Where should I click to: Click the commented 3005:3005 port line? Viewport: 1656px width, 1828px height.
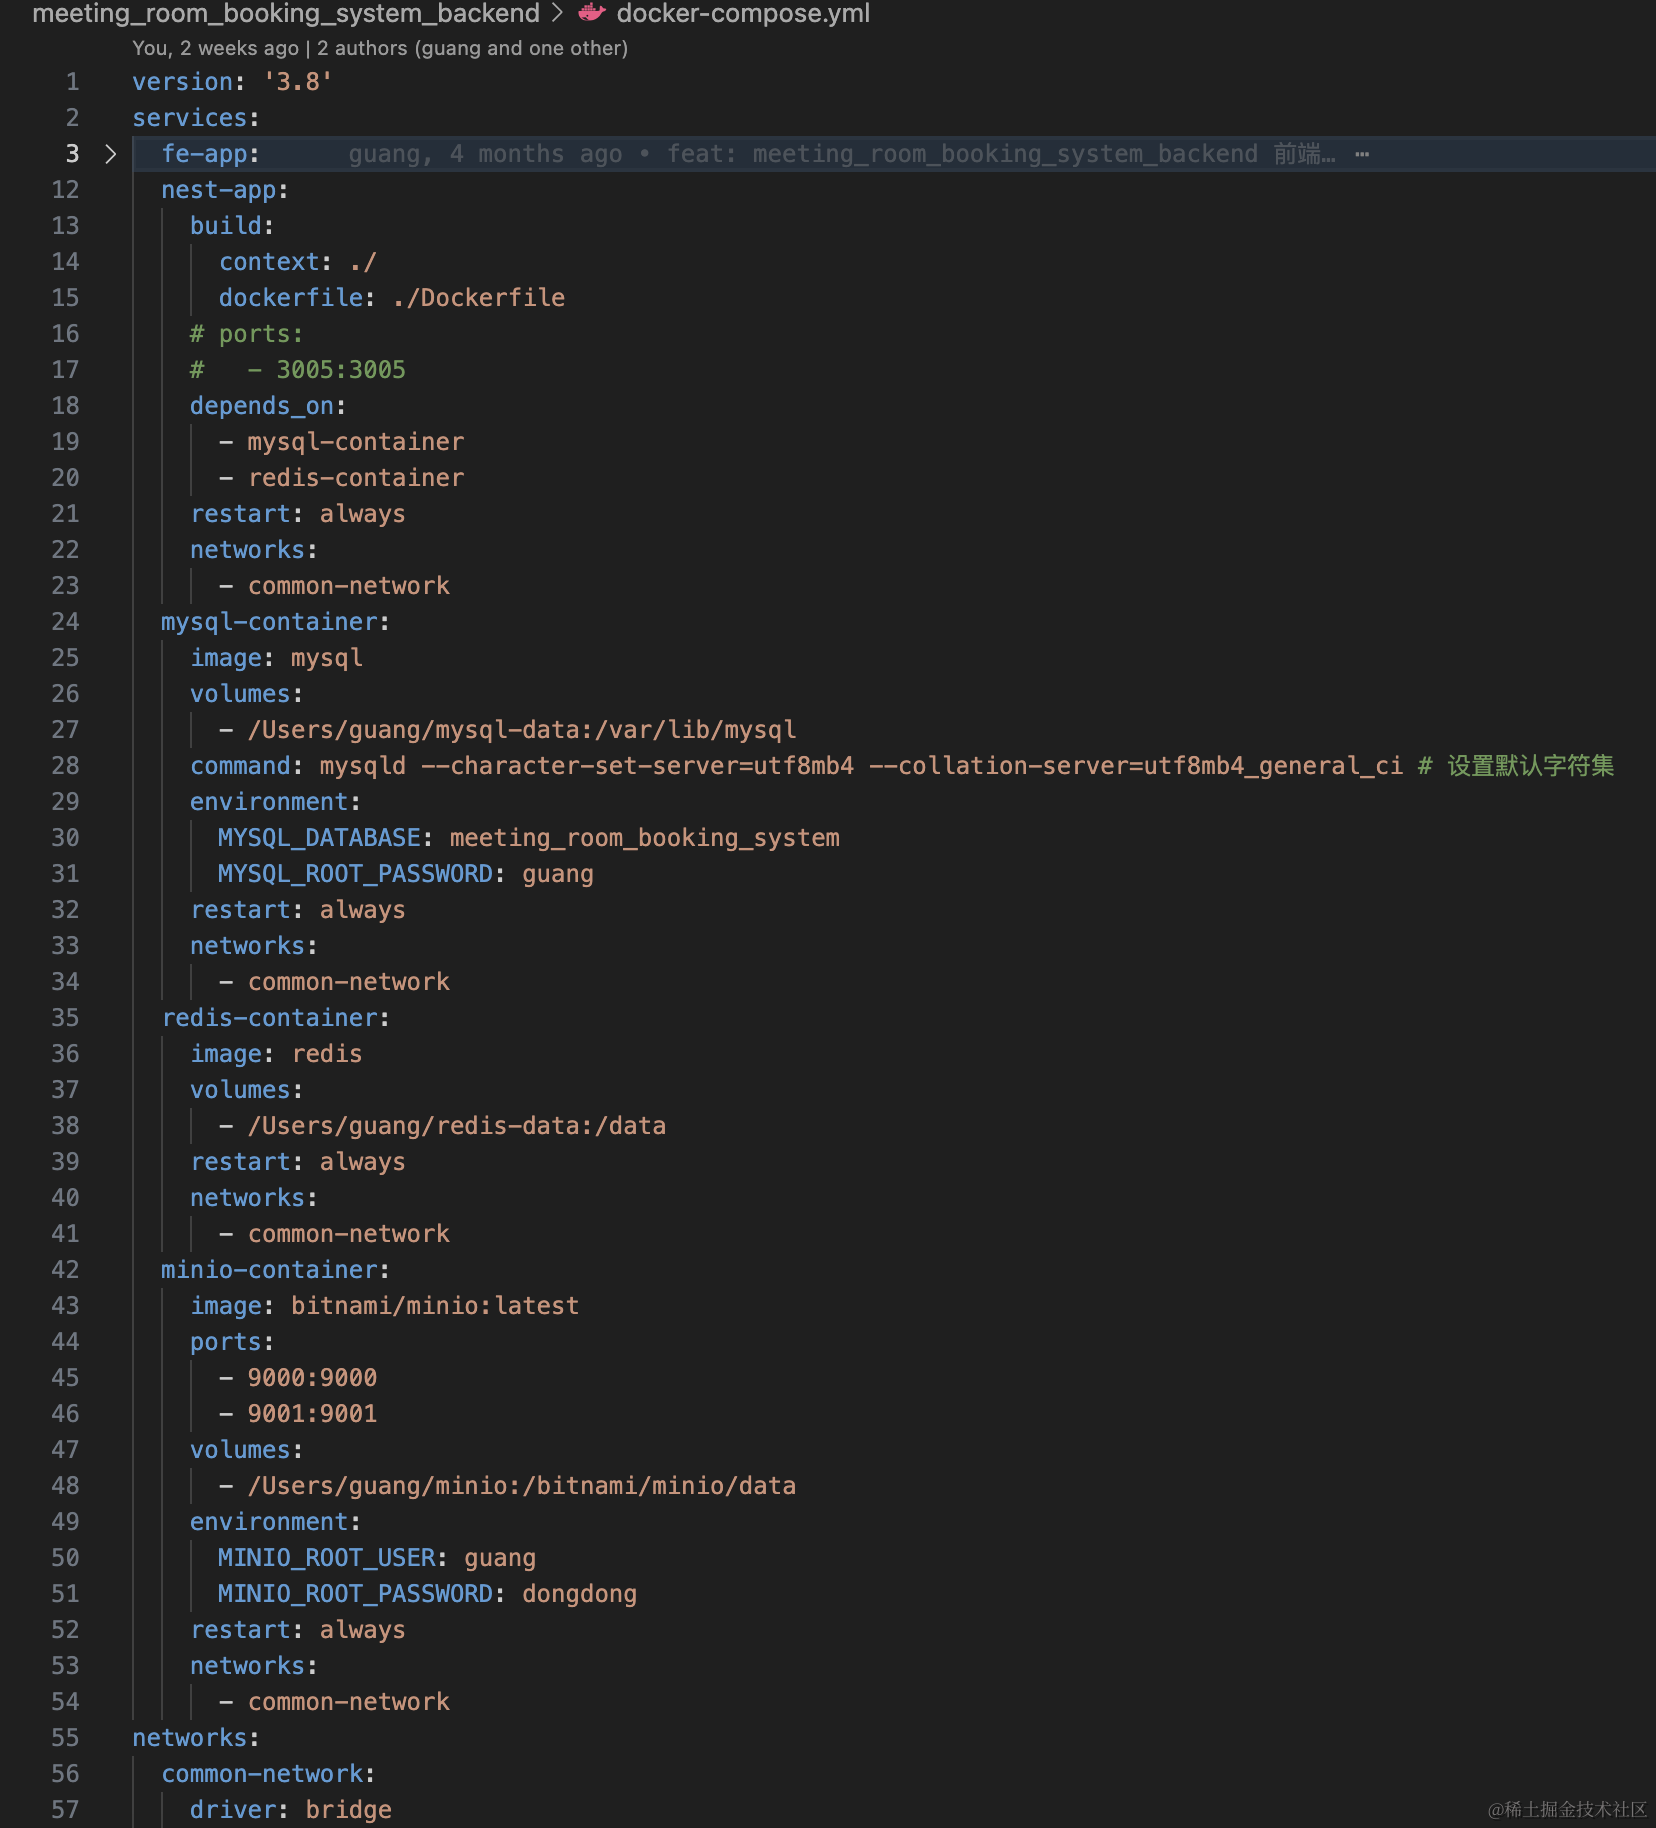point(340,370)
